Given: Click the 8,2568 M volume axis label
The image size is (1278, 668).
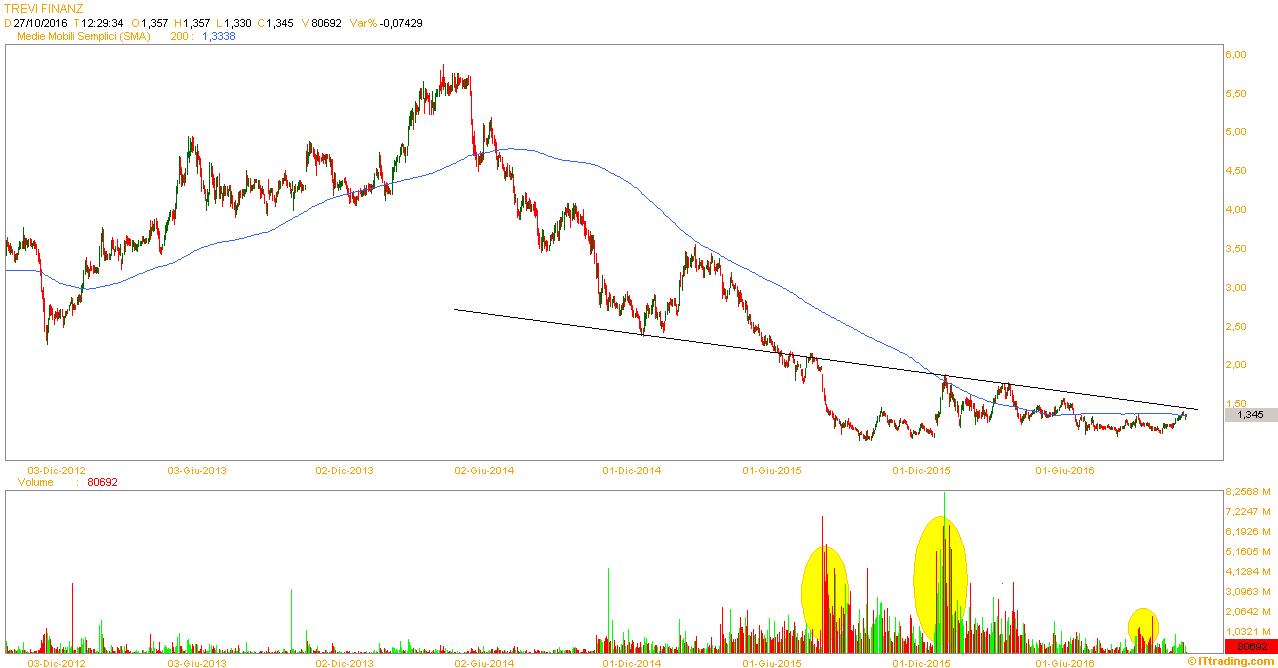Looking at the screenshot, I should point(1246,492).
